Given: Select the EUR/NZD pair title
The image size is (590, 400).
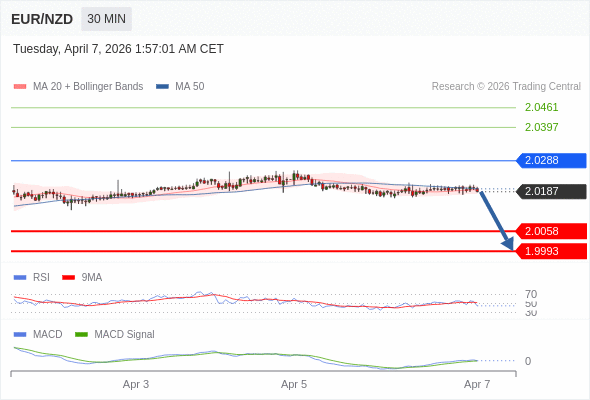Looking at the screenshot, I should pos(42,19).
